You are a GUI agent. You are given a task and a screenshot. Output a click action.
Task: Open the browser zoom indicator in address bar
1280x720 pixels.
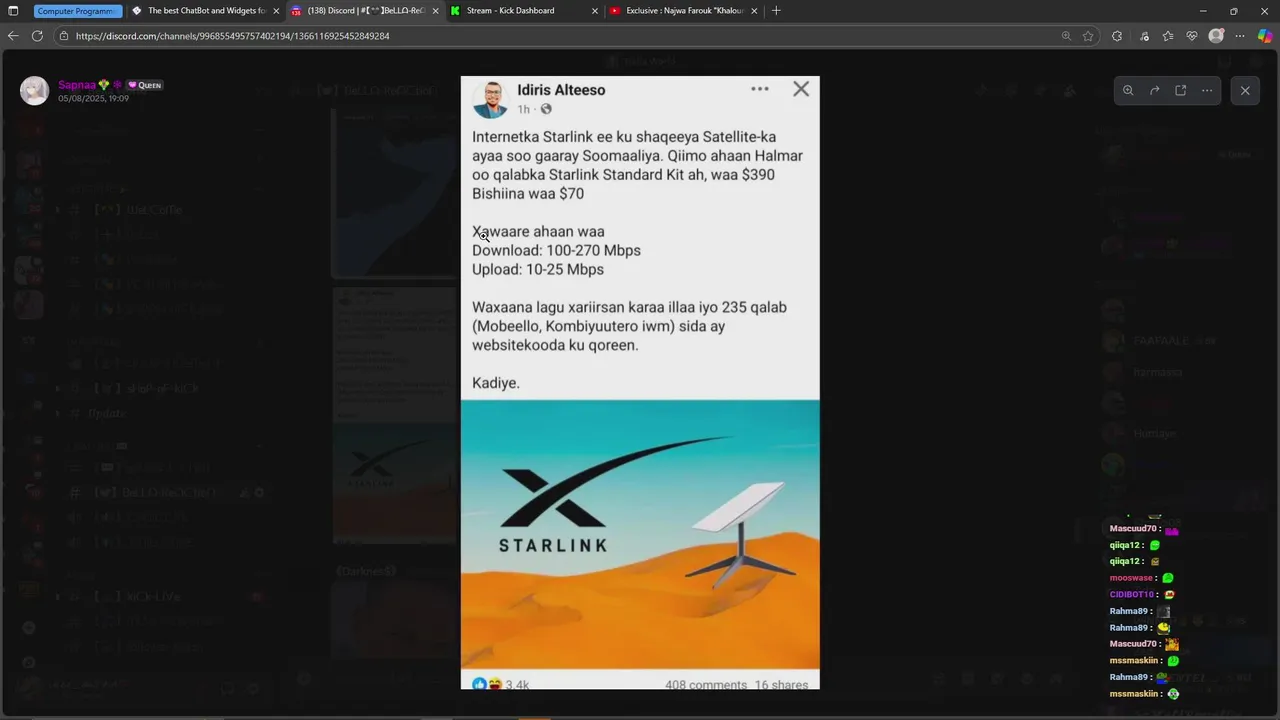tap(1066, 36)
